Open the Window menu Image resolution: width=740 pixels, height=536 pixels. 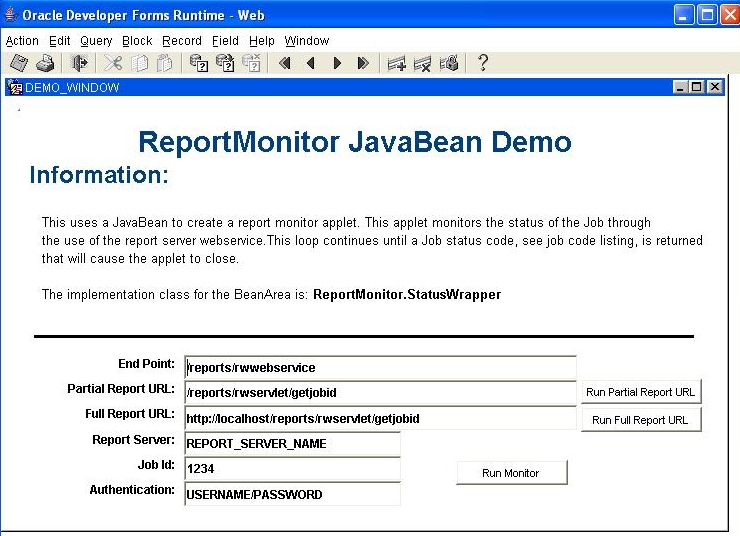pos(307,41)
